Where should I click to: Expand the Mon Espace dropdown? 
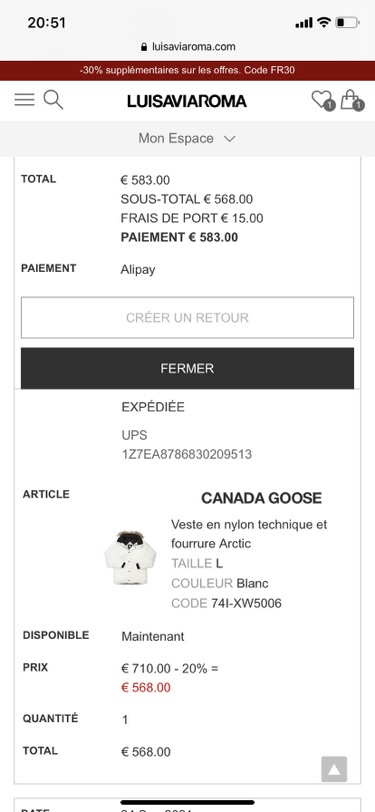188,138
